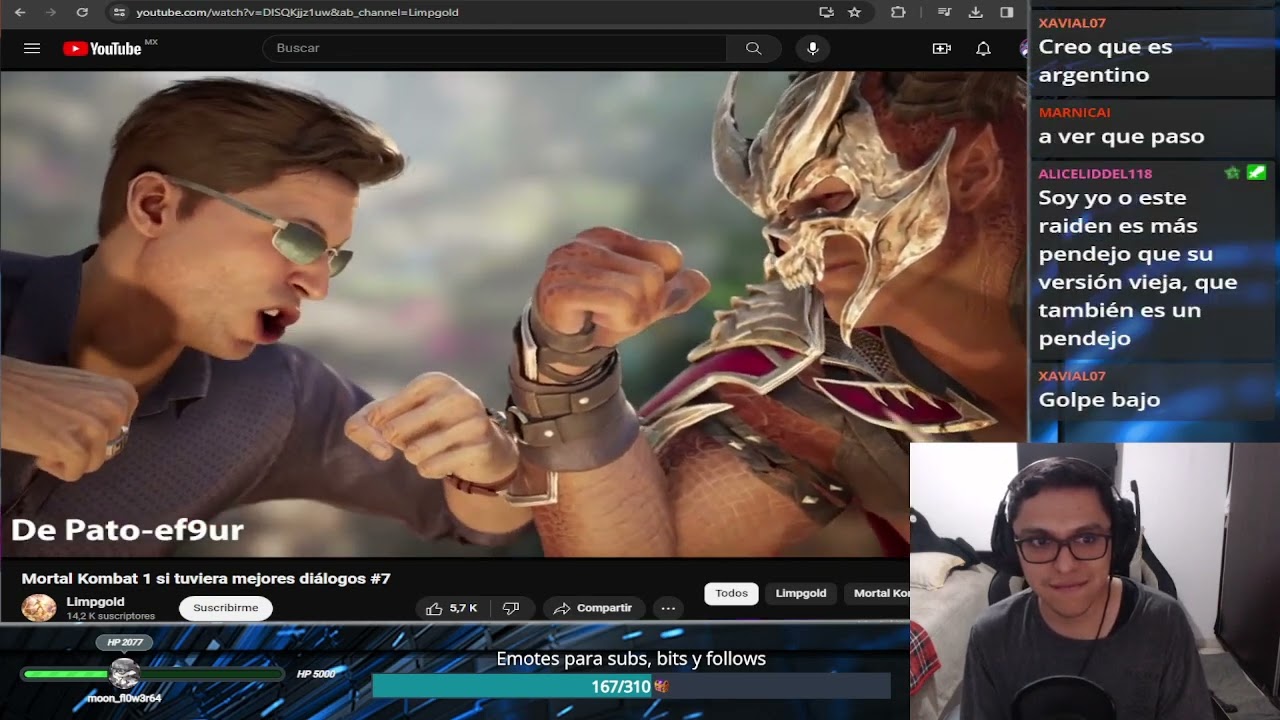Like the video showing 5,7 K
Screen dimensions: 1280x720
452,608
